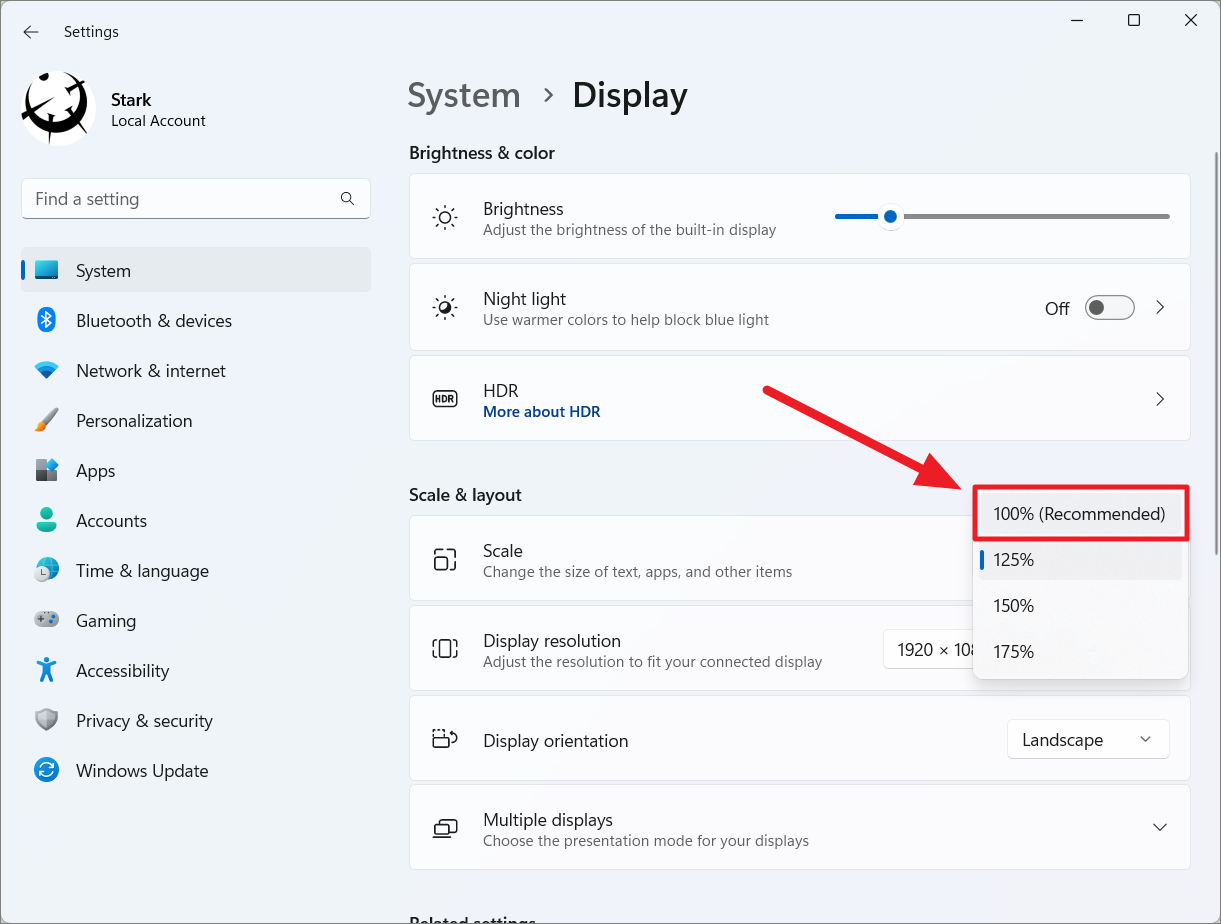Click the Personalization brush icon
The image size is (1221, 924).
[46, 420]
